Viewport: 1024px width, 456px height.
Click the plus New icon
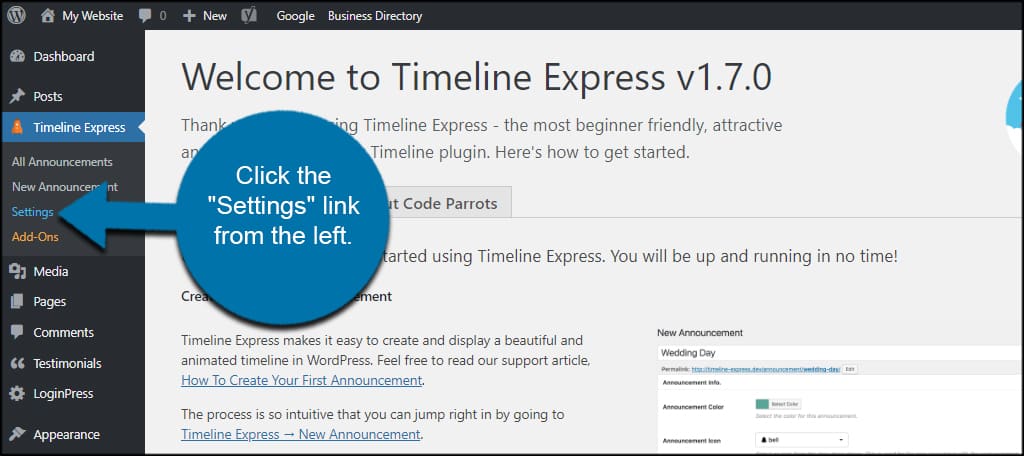189,16
